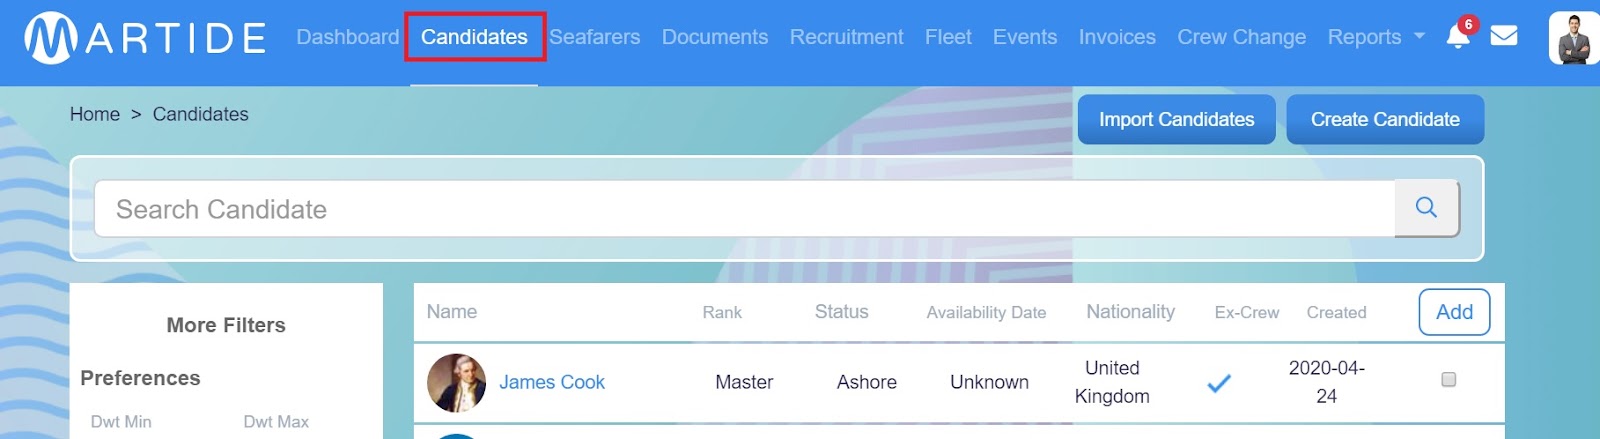Sort by the Name column header
Viewport: 1600px width, 439px height.
click(x=452, y=312)
